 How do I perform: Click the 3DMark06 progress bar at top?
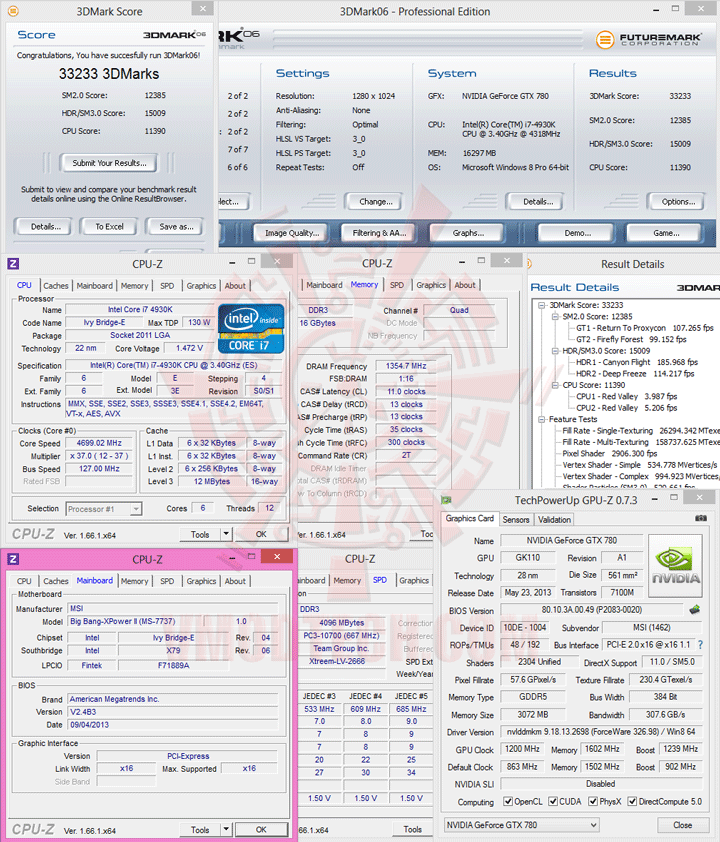[427, 38]
